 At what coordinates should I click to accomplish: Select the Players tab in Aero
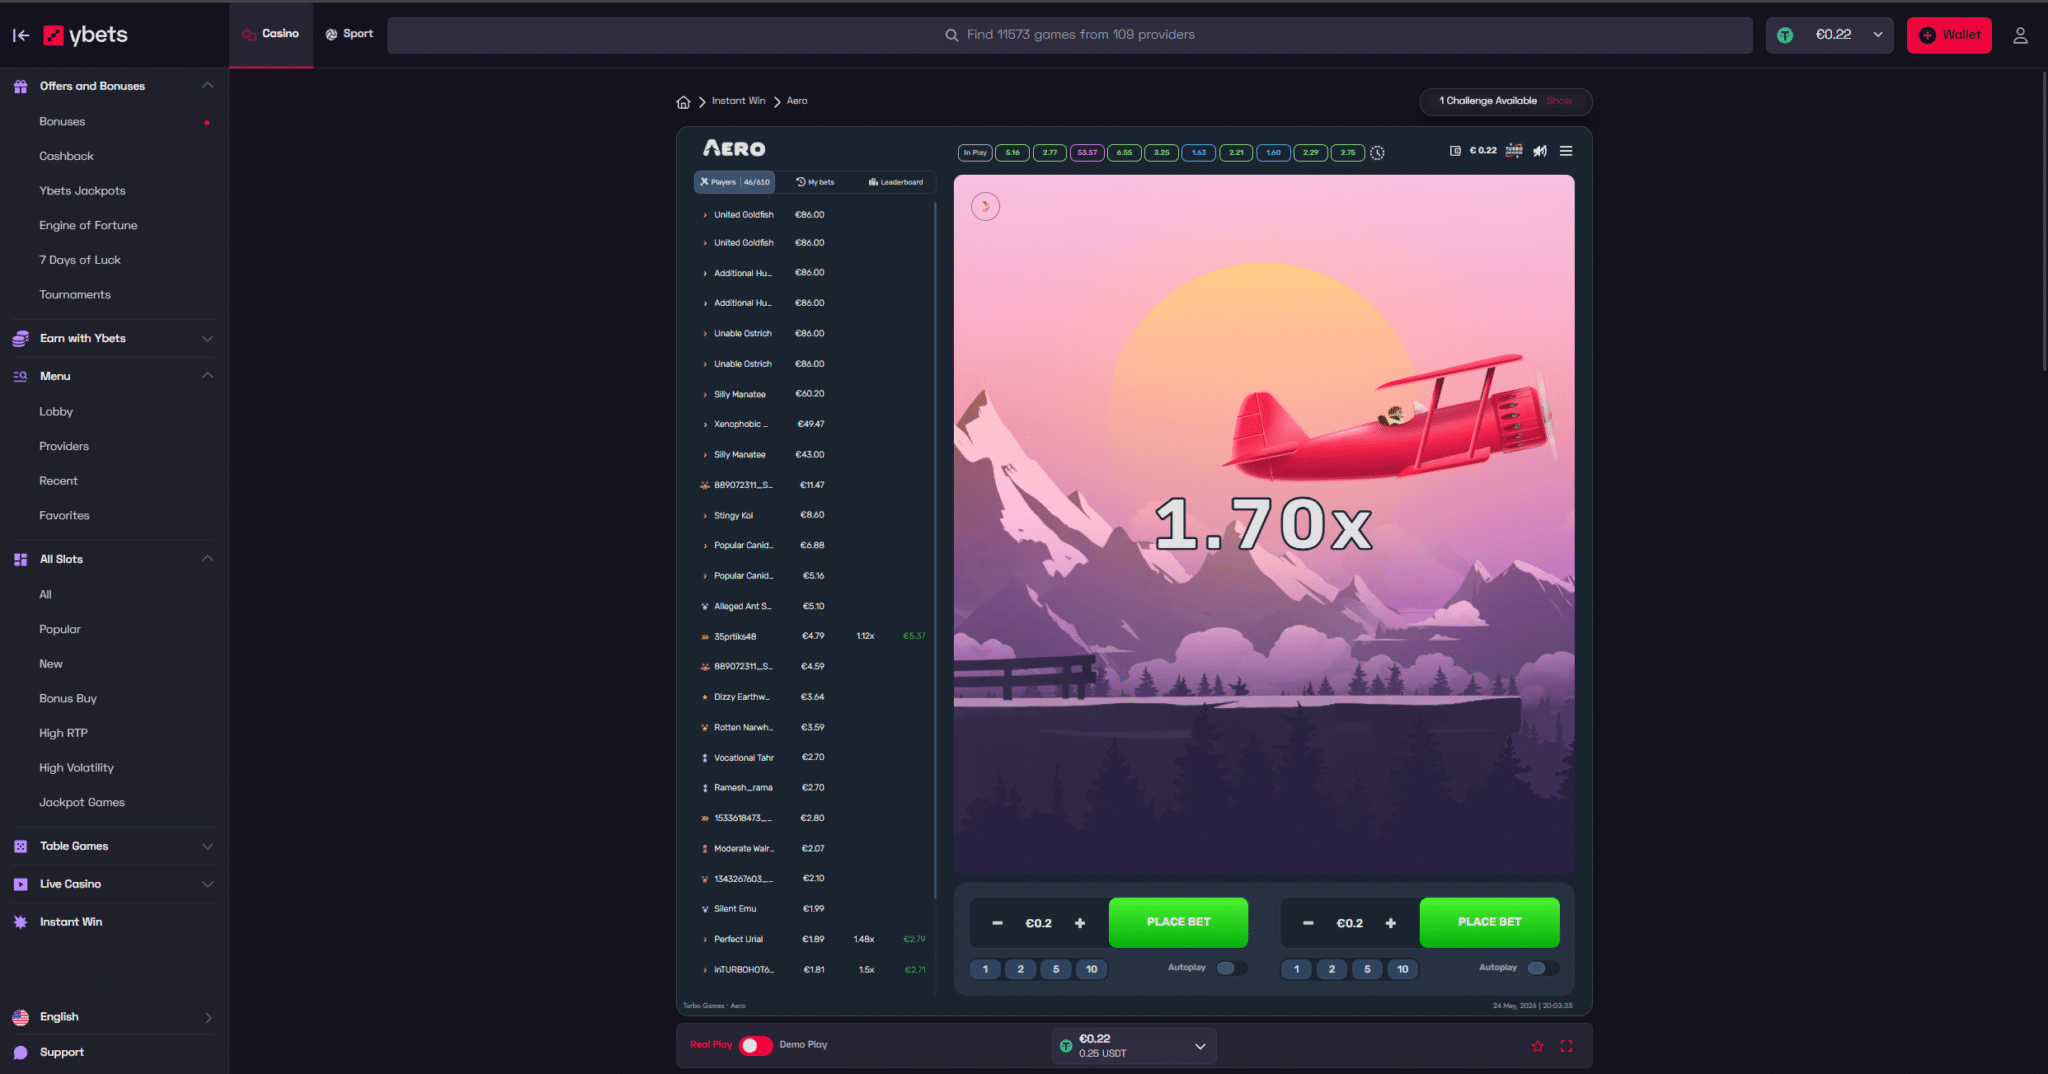[x=735, y=182]
